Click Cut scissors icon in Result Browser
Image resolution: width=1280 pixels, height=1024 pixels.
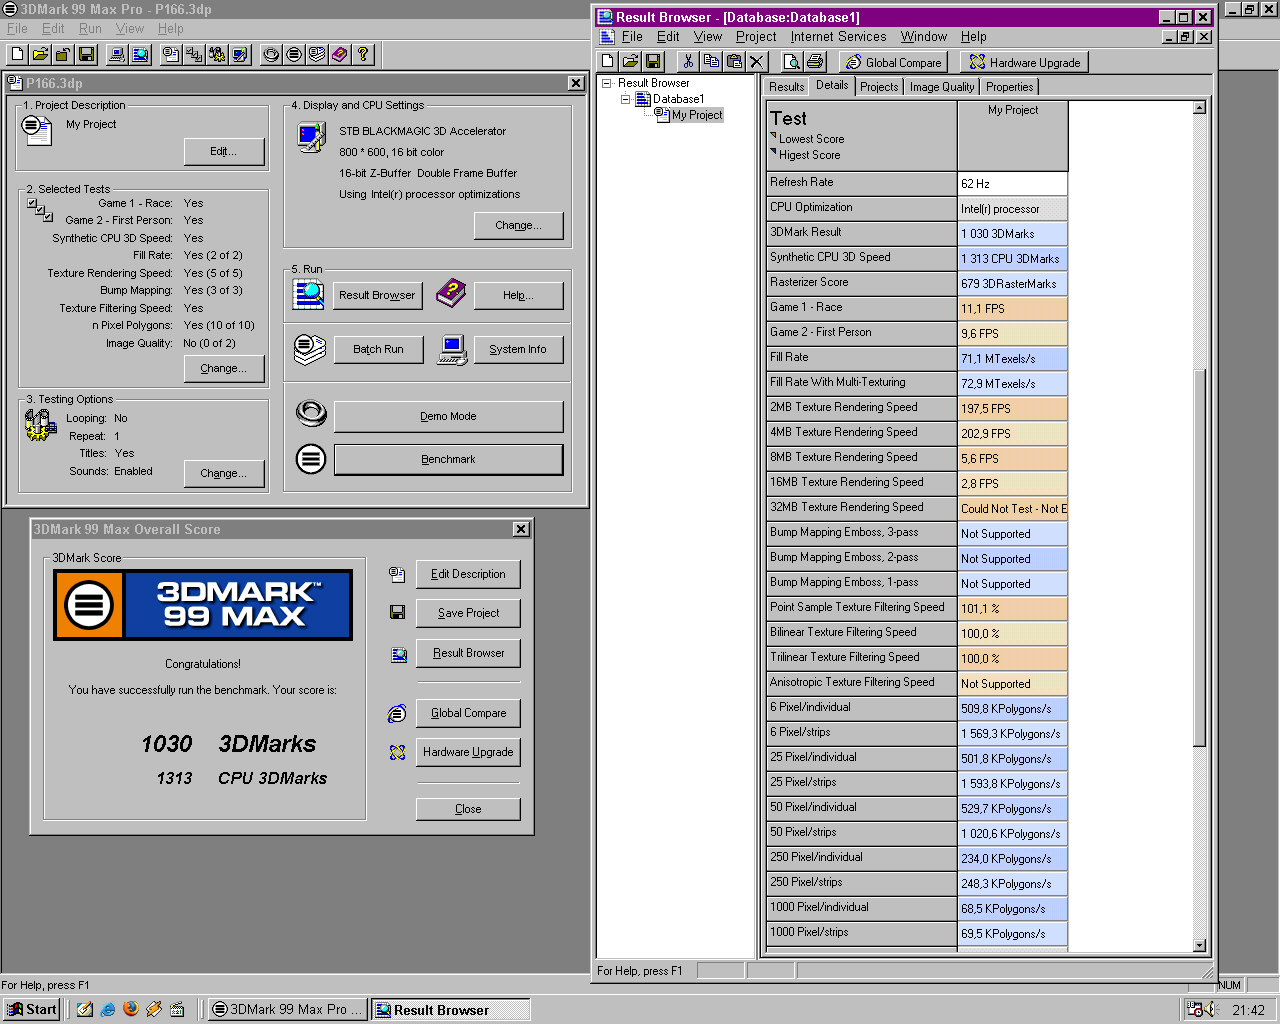point(688,62)
